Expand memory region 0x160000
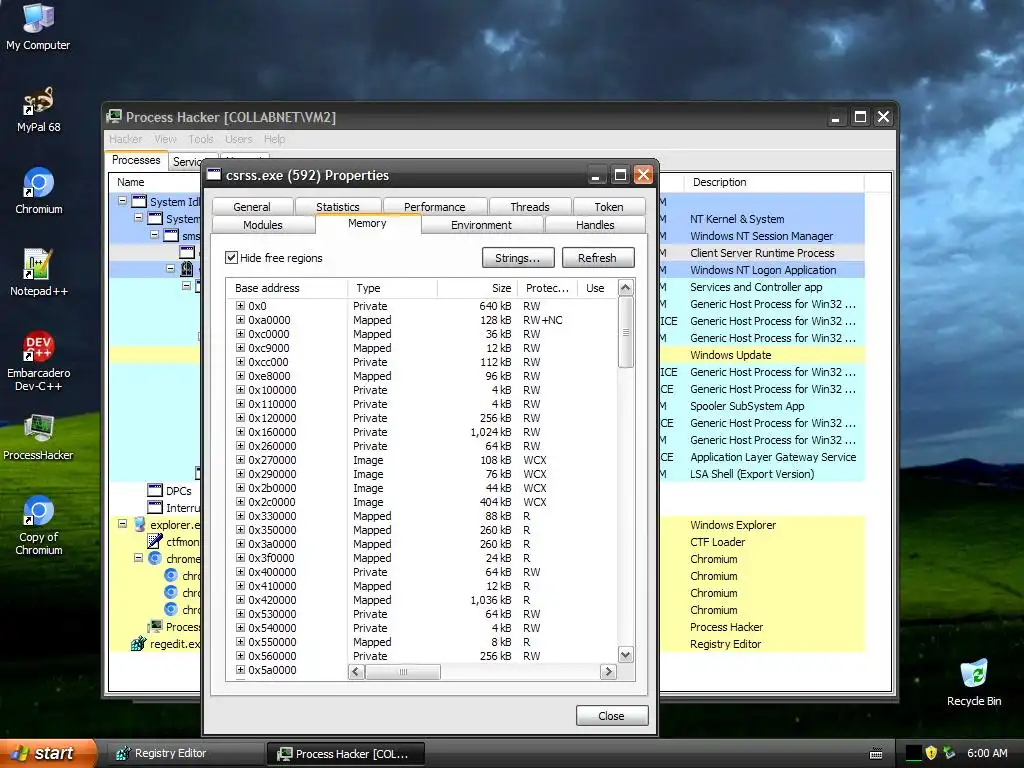 coord(240,432)
